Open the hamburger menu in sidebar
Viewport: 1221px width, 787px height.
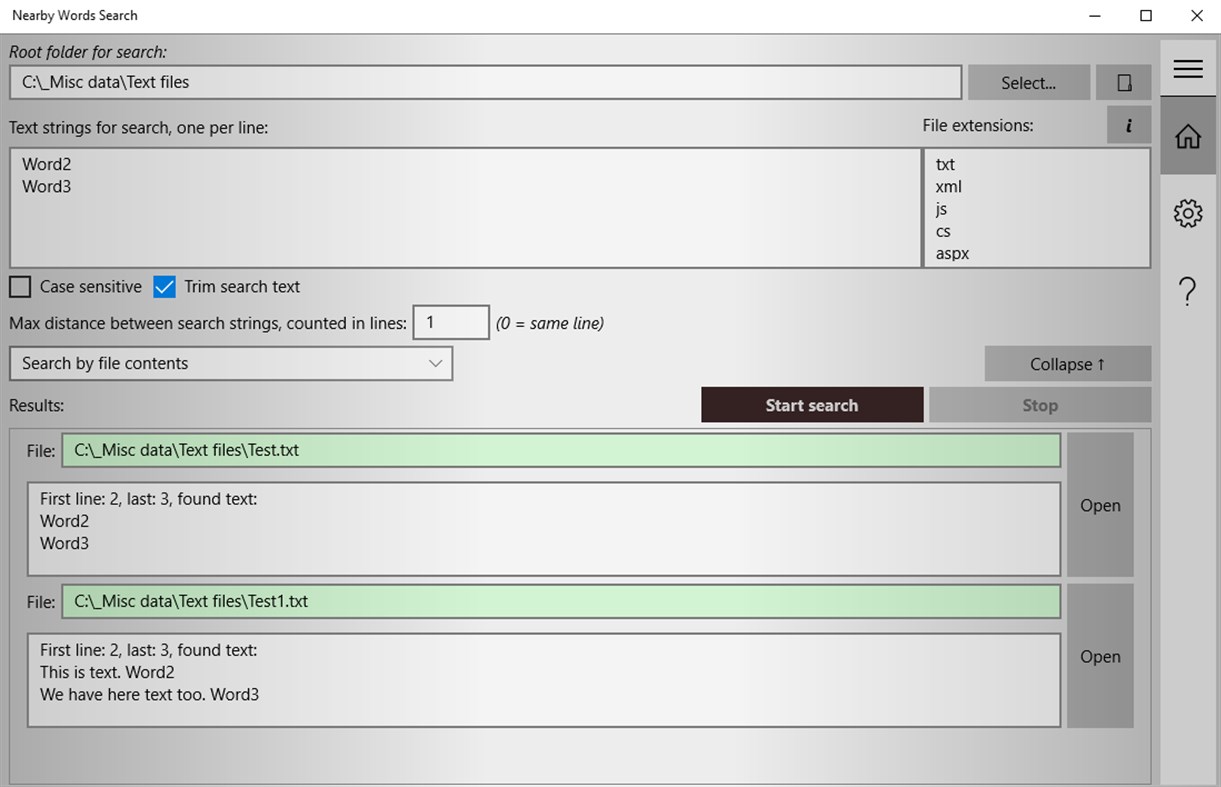coord(1188,68)
